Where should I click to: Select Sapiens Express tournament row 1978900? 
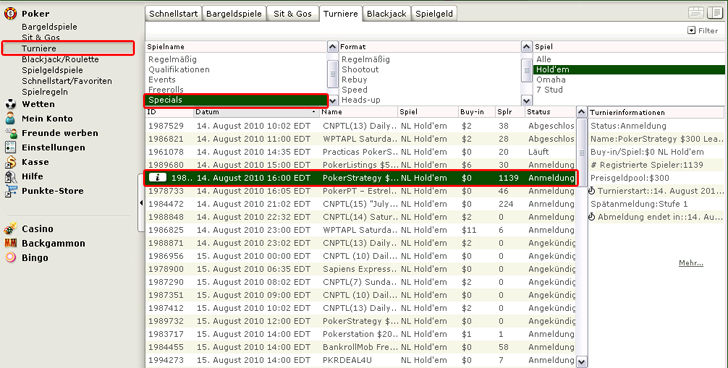pos(360,269)
